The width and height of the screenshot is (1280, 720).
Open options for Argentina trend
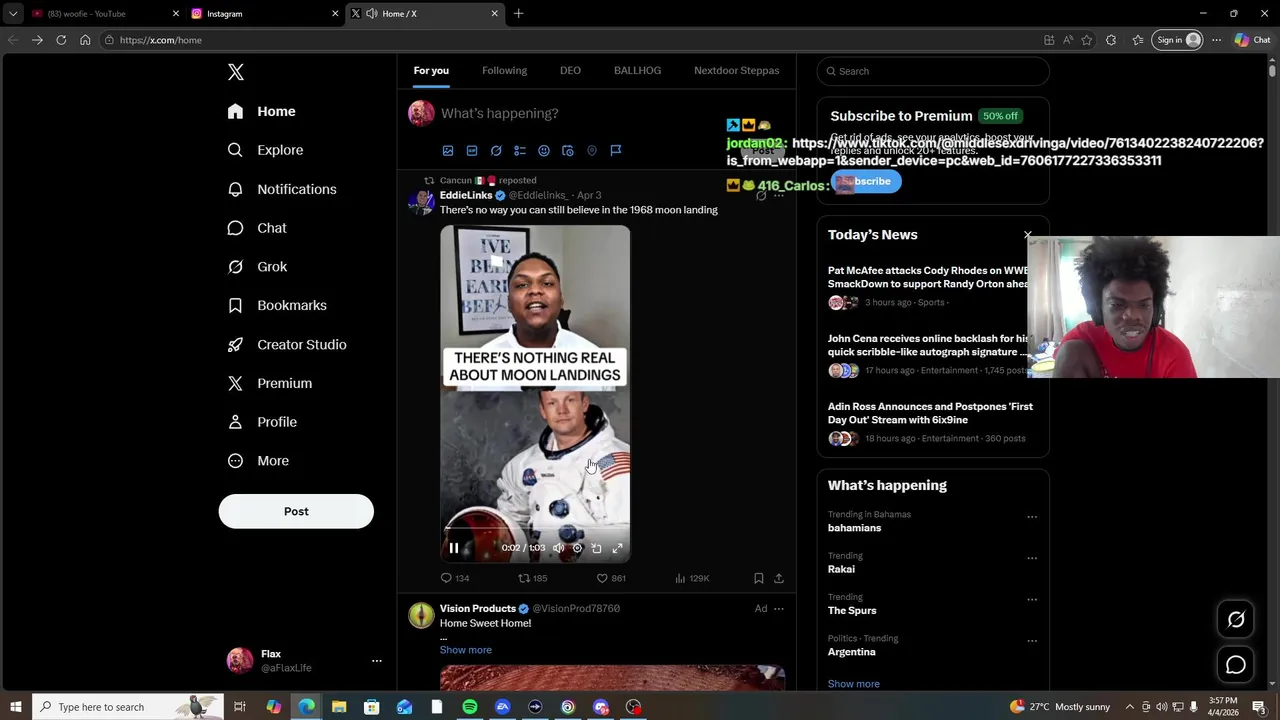[x=1032, y=641]
